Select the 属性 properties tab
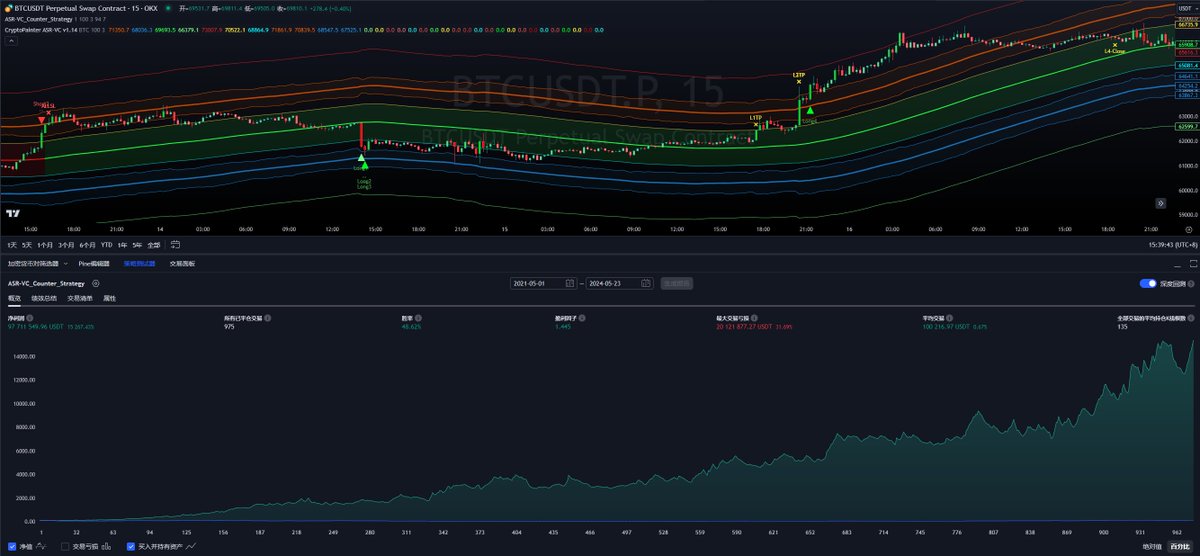 tap(110, 298)
